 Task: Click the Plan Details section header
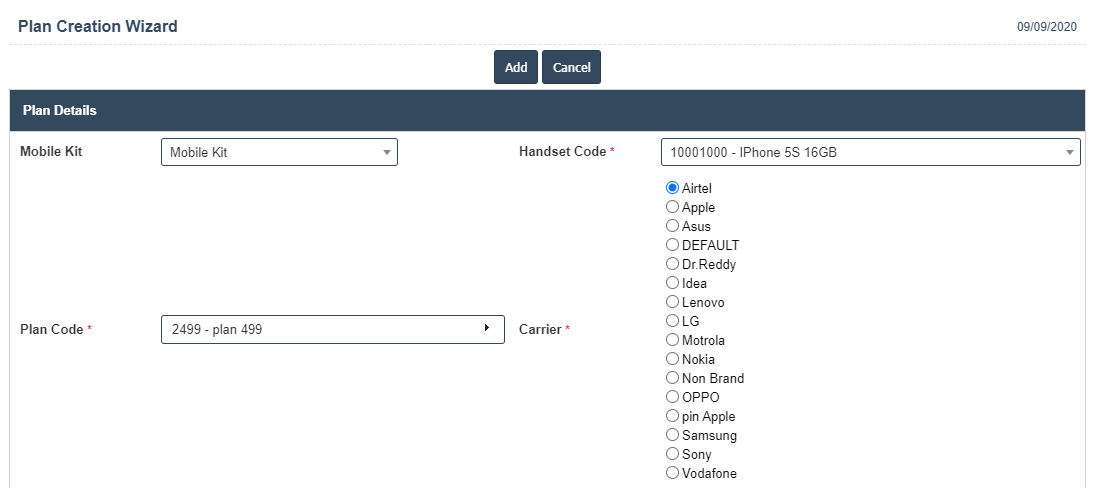60,110
